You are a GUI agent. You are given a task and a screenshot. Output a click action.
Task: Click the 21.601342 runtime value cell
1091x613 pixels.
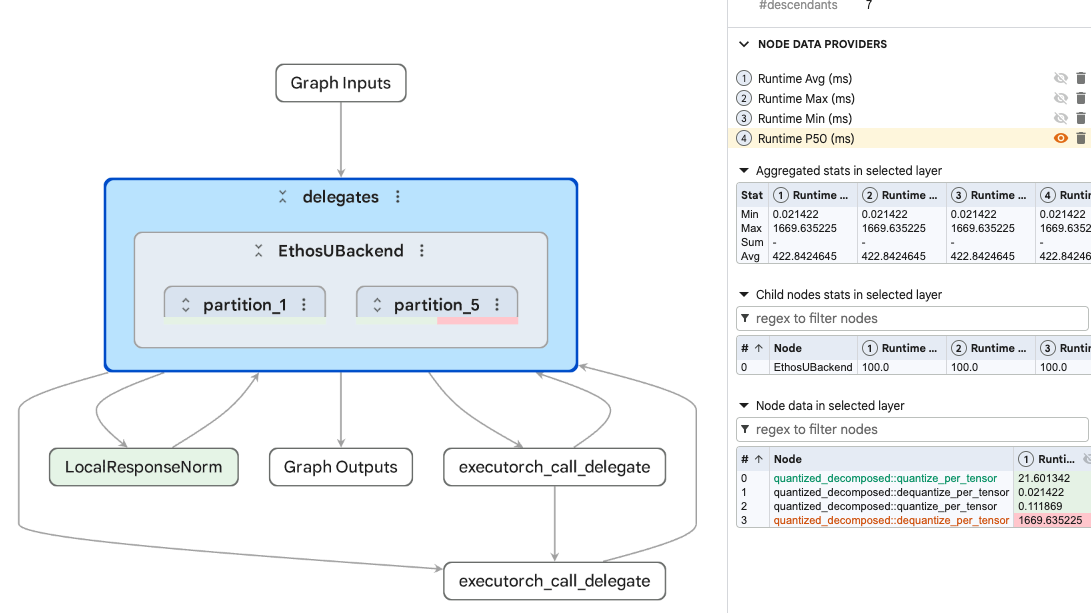[x=1052, y=479]
